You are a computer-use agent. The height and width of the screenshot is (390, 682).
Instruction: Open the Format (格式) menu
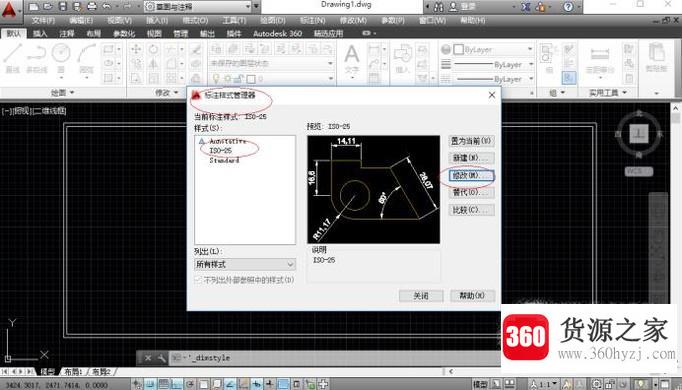(x=195, y=20)
